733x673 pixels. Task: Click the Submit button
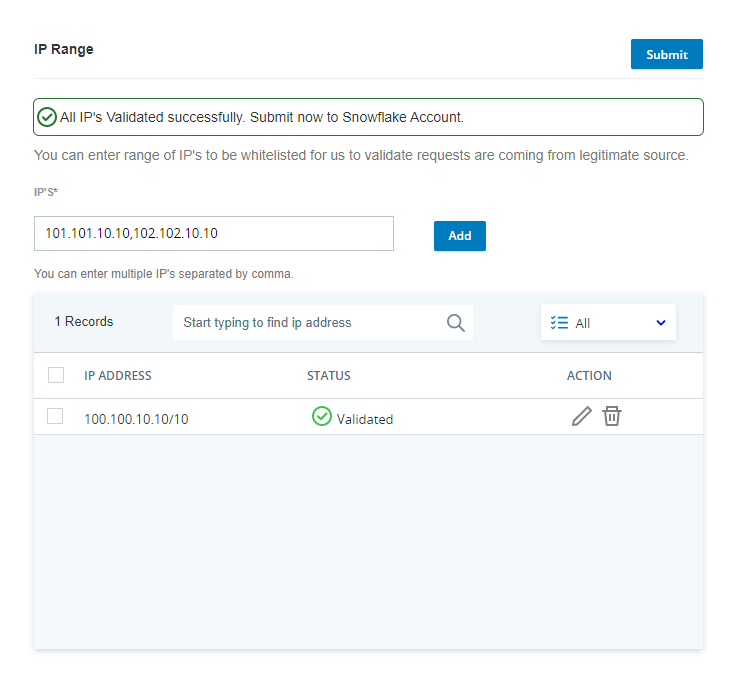click(x=666, y=55)
